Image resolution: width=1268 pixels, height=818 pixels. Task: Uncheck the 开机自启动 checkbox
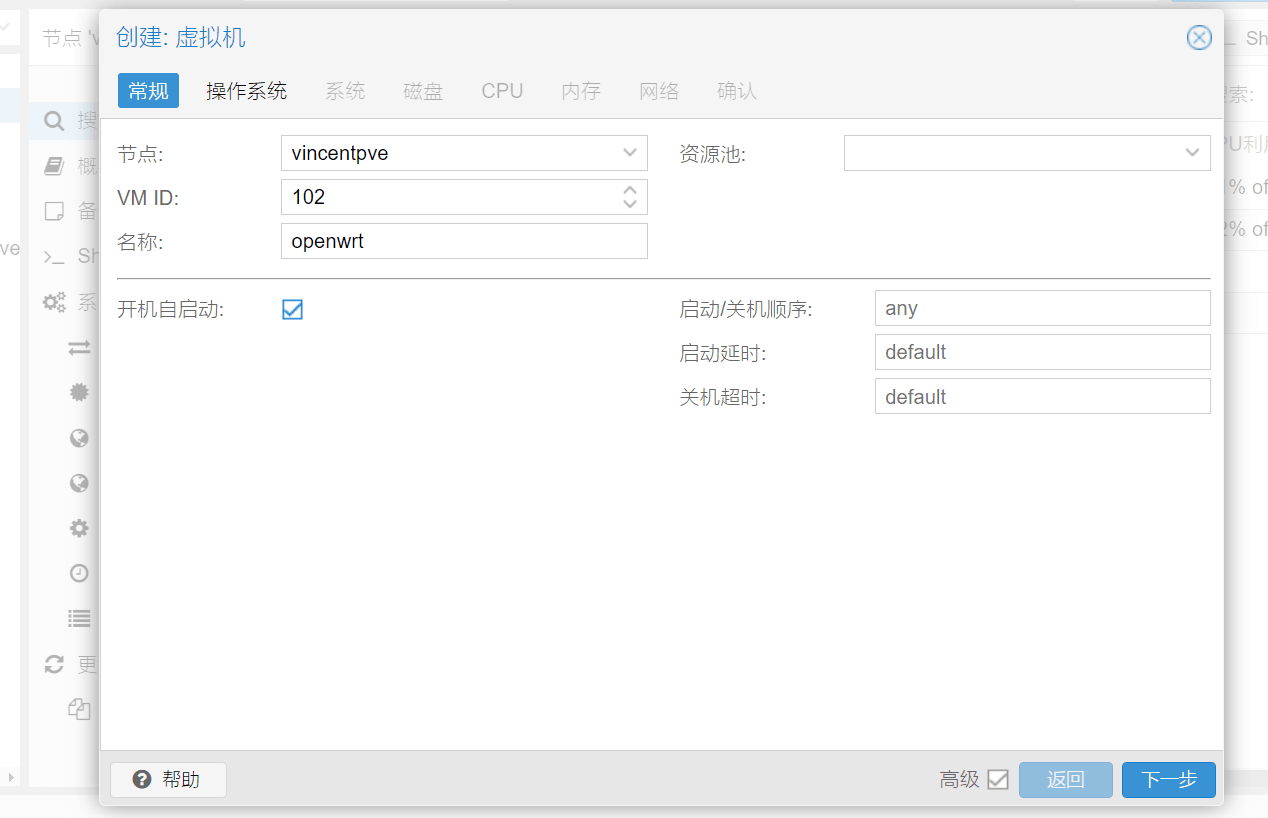[292, 310]
